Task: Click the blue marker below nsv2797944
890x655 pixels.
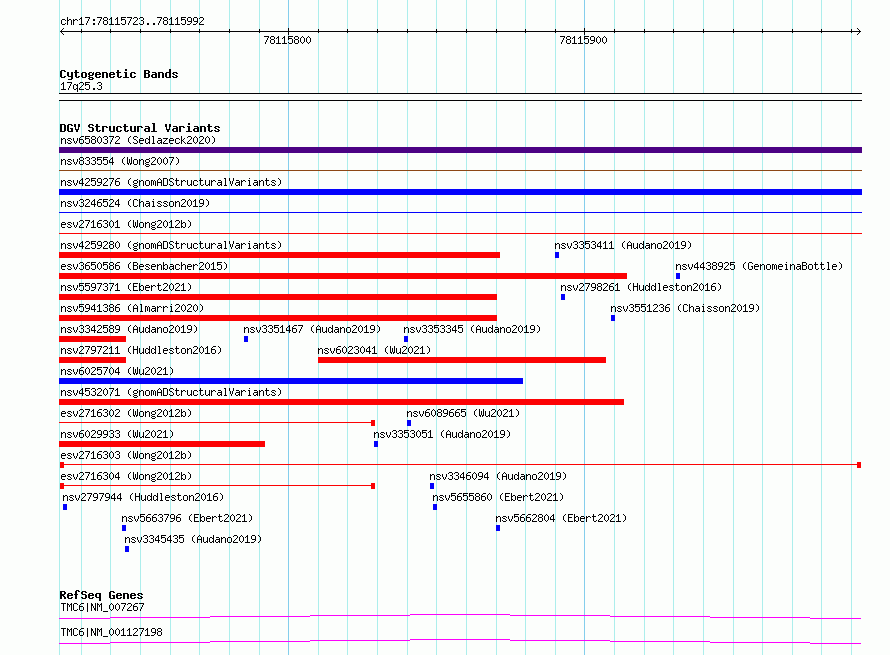Action: (65, 507)
